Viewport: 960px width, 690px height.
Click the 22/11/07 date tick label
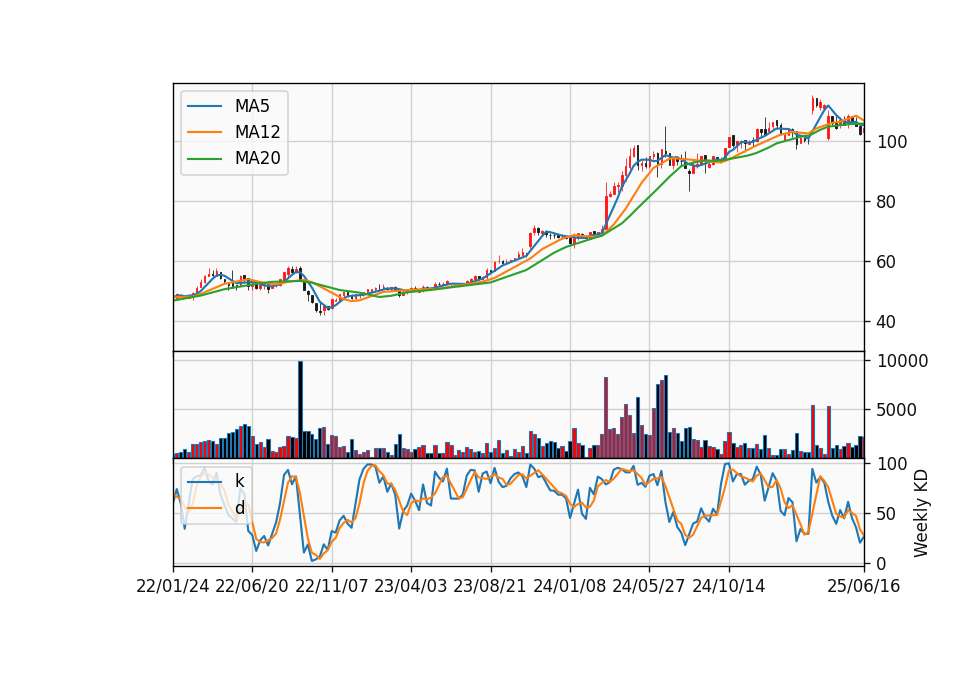pos(332,587)
